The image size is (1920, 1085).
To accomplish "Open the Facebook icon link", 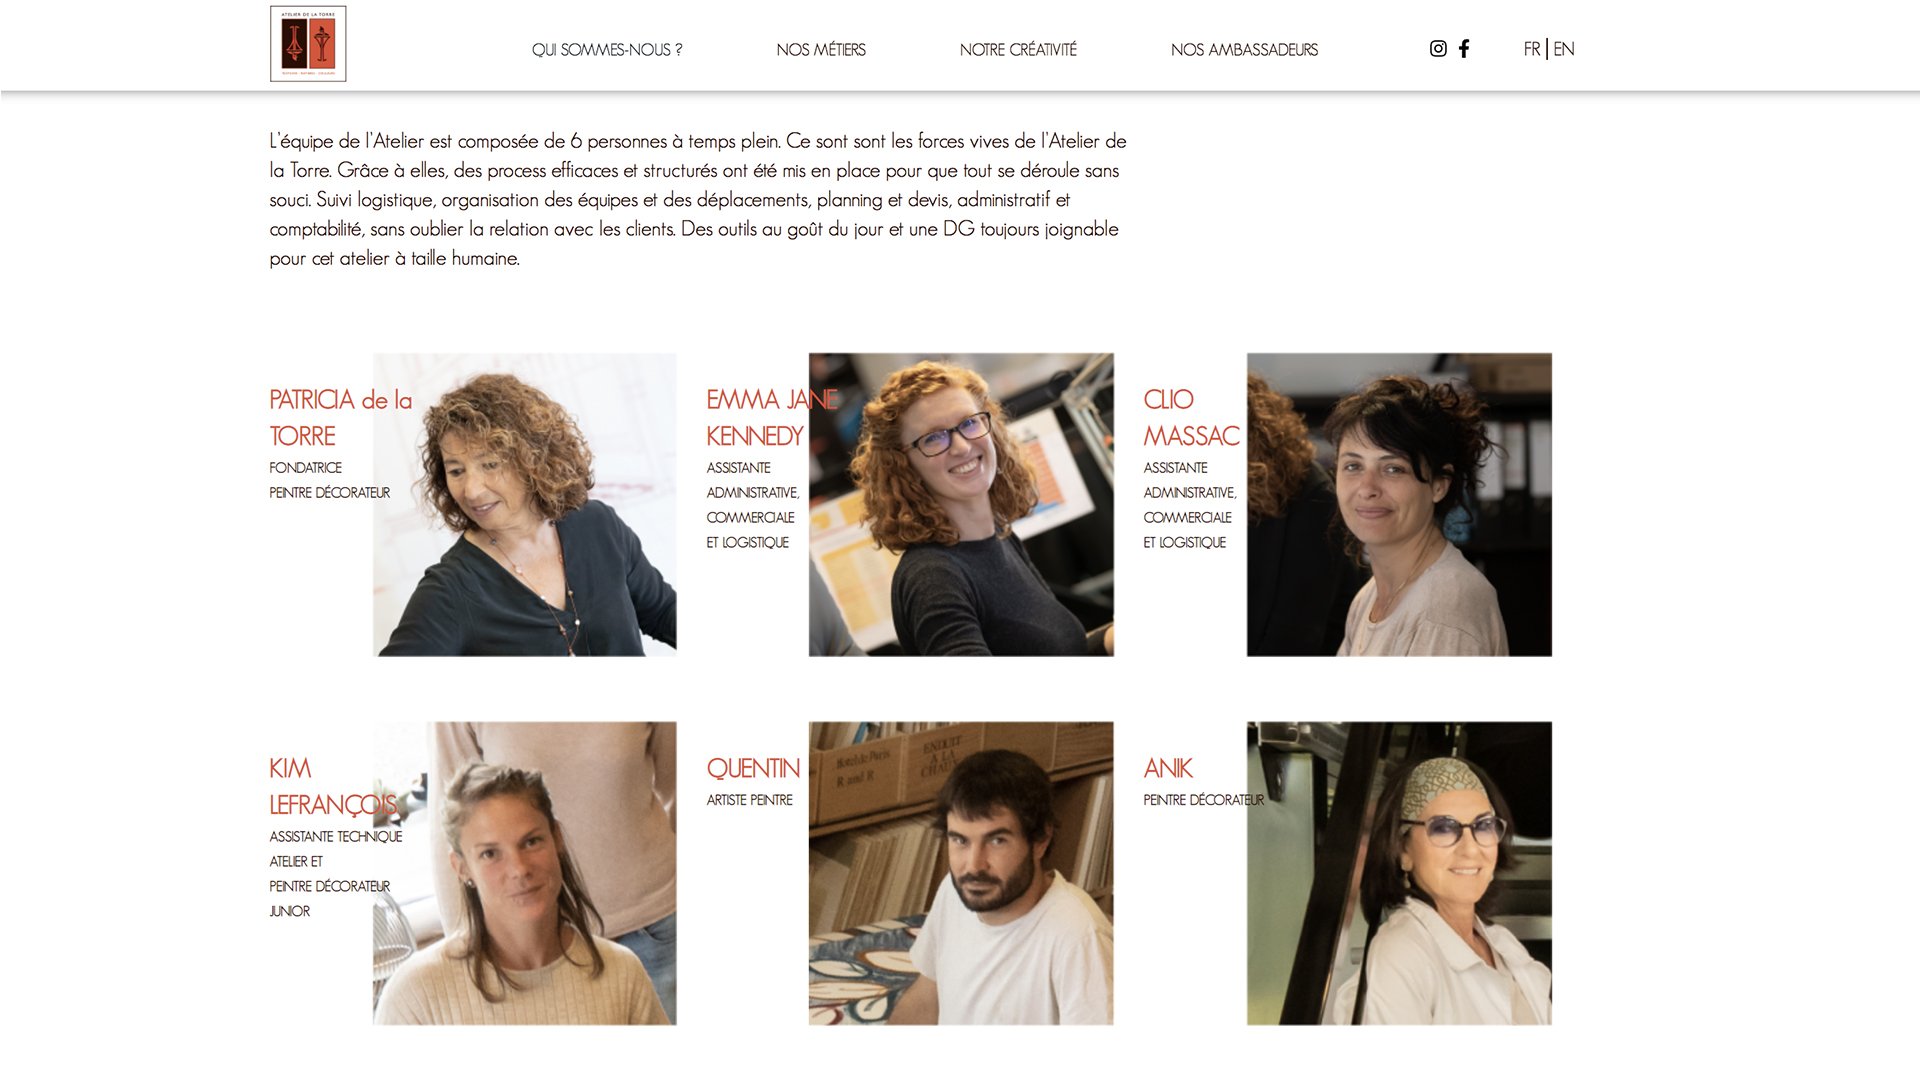I will coord(1464,48).
